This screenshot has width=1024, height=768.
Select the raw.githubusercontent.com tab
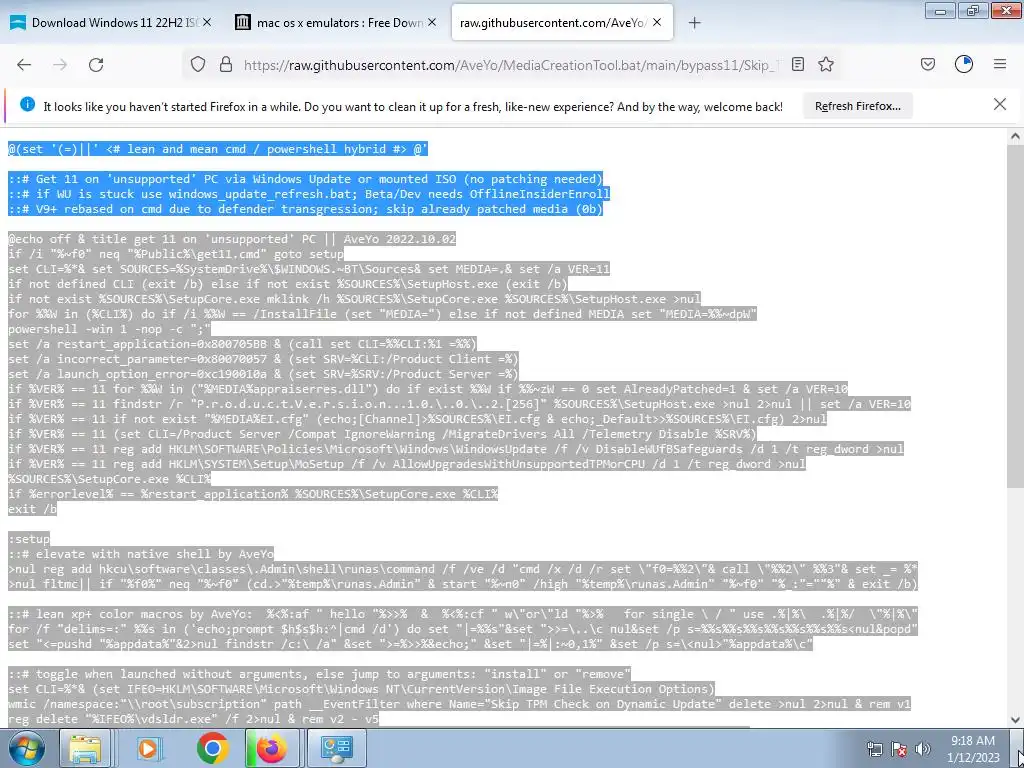(x=562, y=23)
